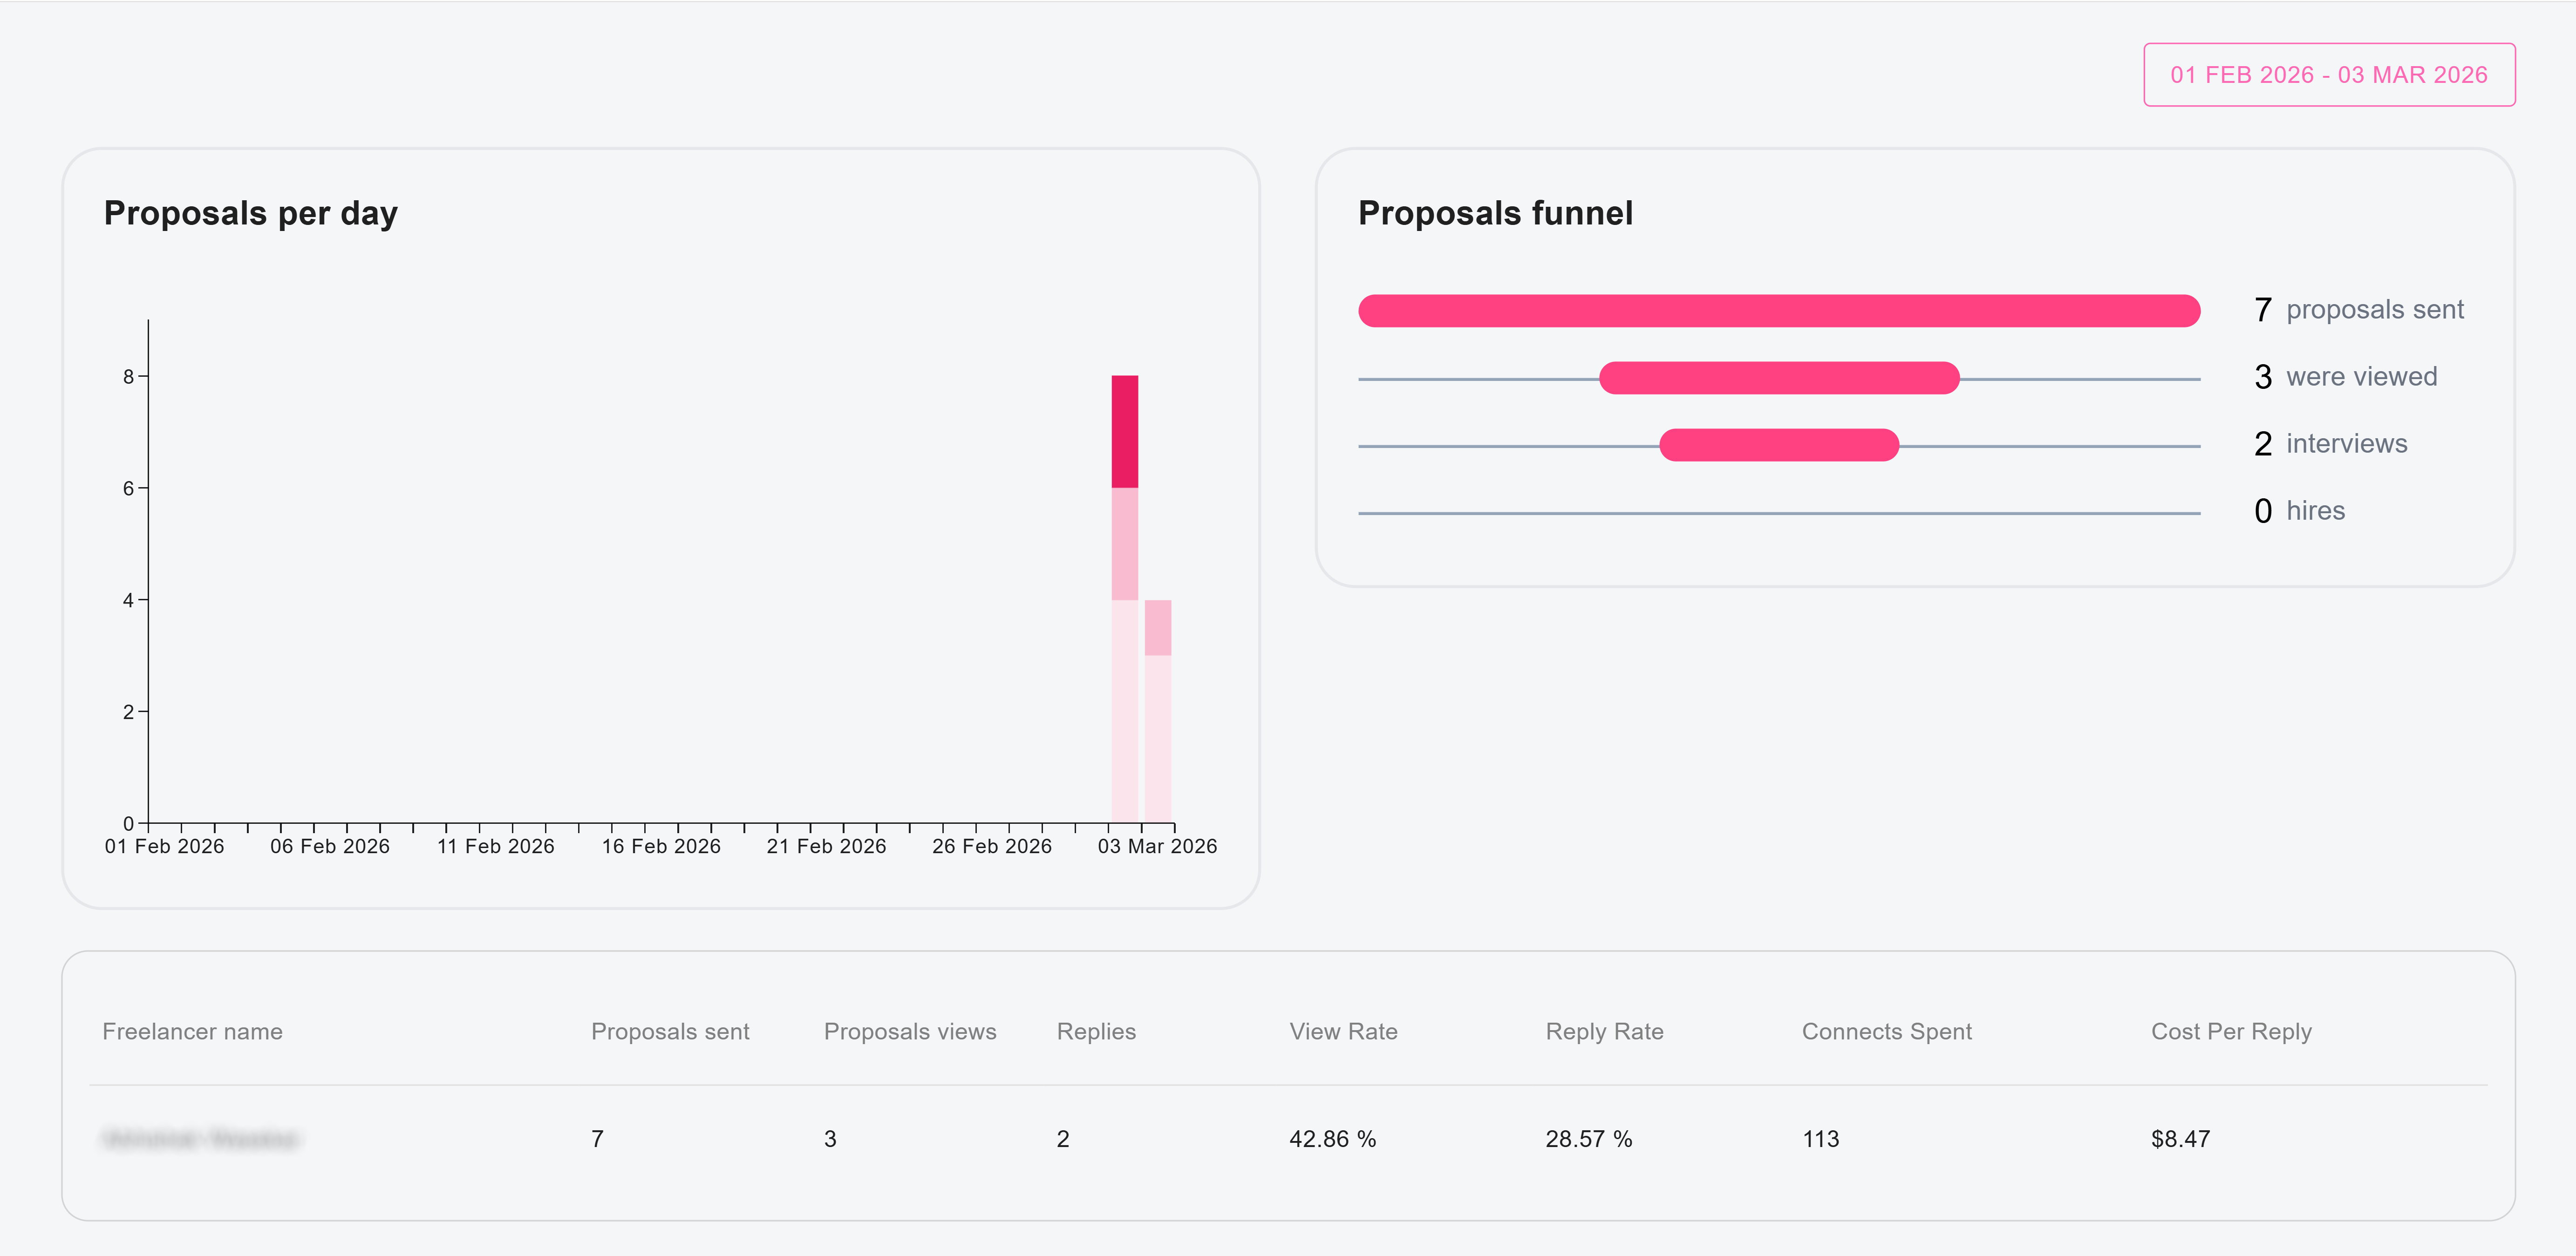Image resolution: width=2576 pixels, height=1256 pixels.
Task: Click the 42.86 % view rate value
Action: 1332,1138
